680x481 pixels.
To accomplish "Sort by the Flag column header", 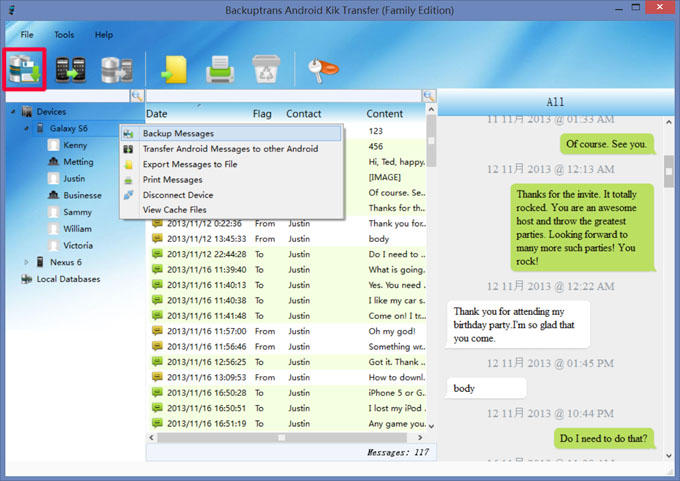I will point(262,114).
